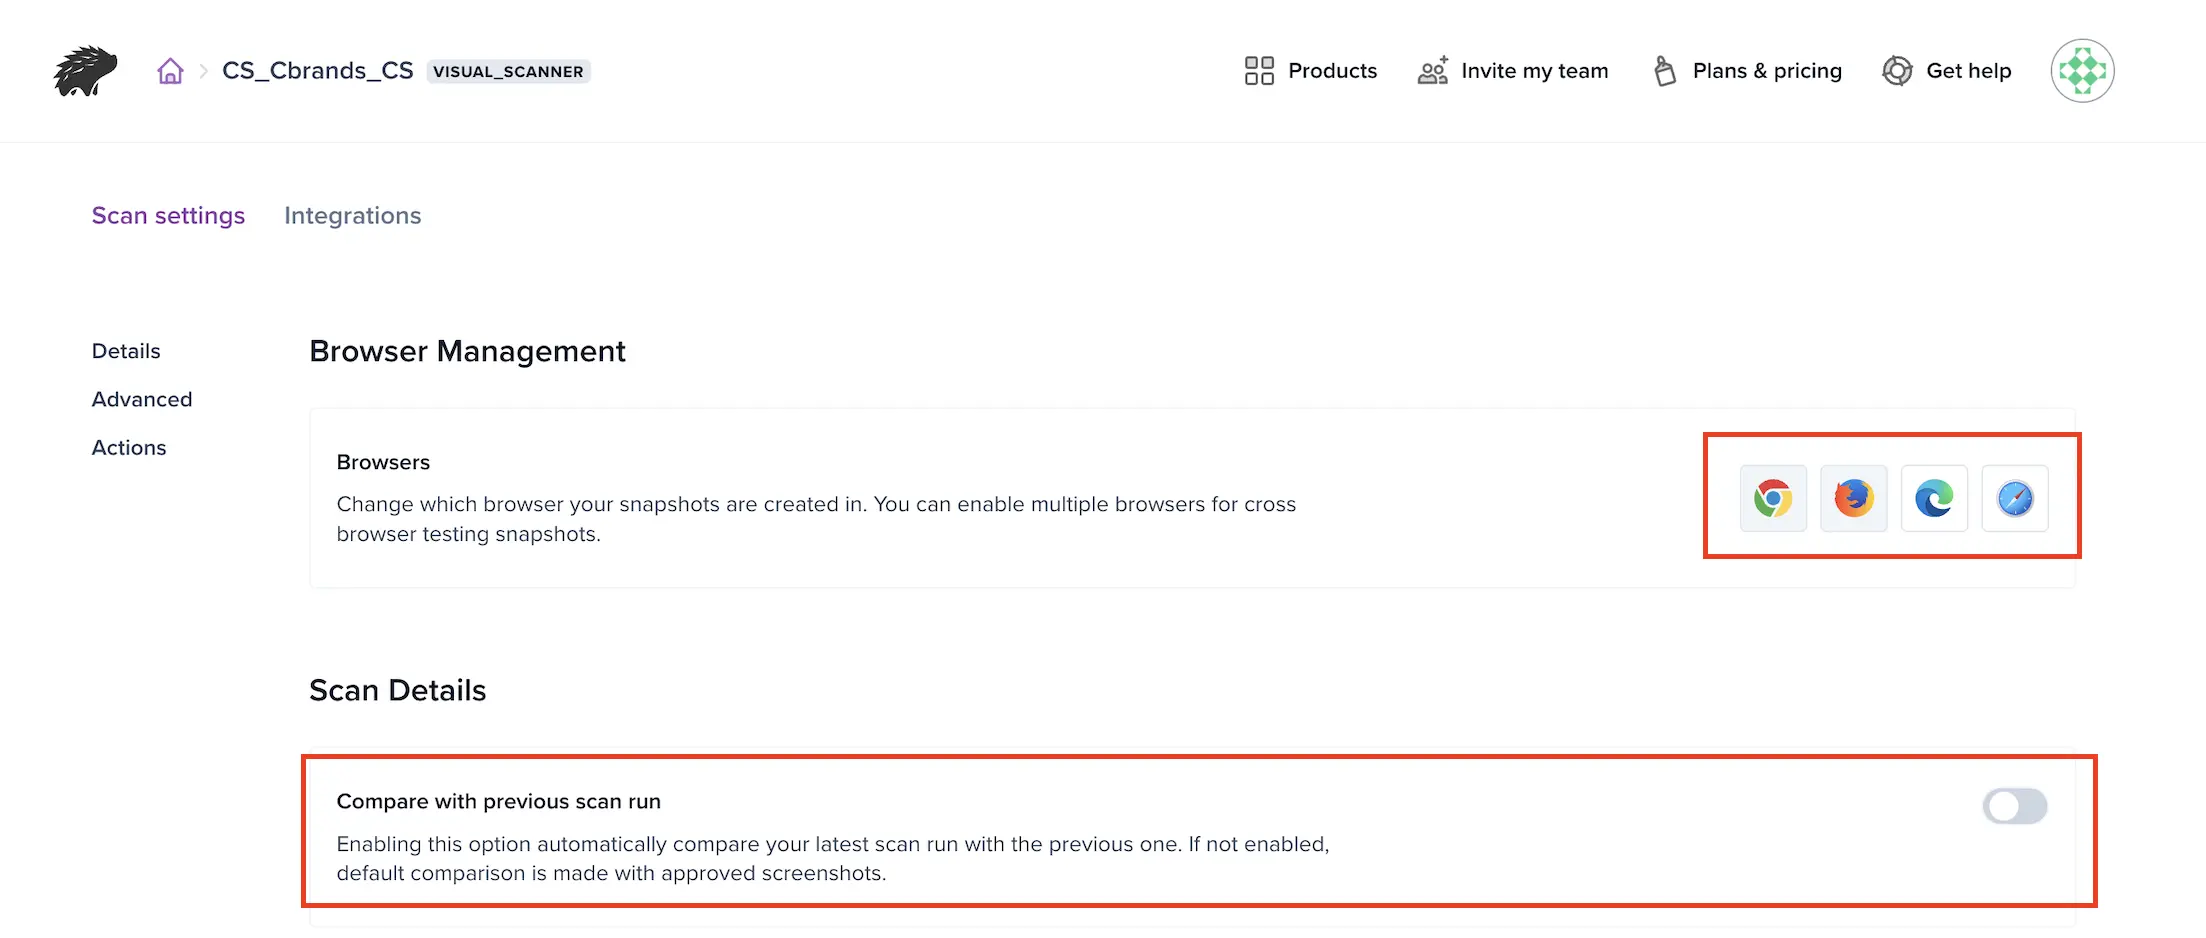The height and width of the screenshot is (938, 2206).
Task: Go to Details section in sidebar
Action: coord(126,351)
